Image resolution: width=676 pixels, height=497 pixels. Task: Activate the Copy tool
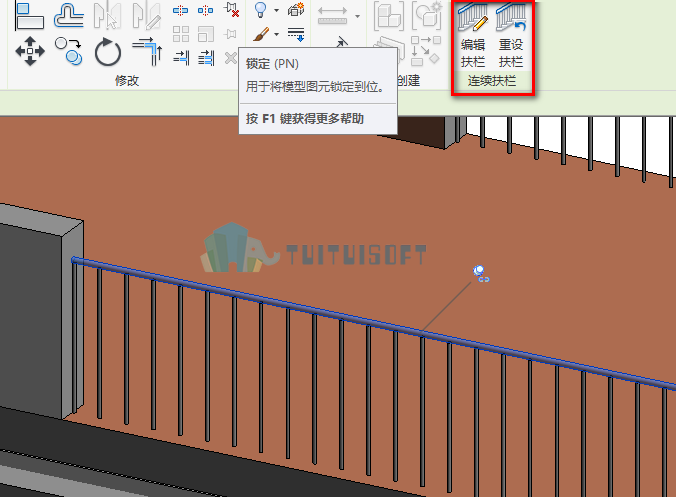(x=69, y=51)
